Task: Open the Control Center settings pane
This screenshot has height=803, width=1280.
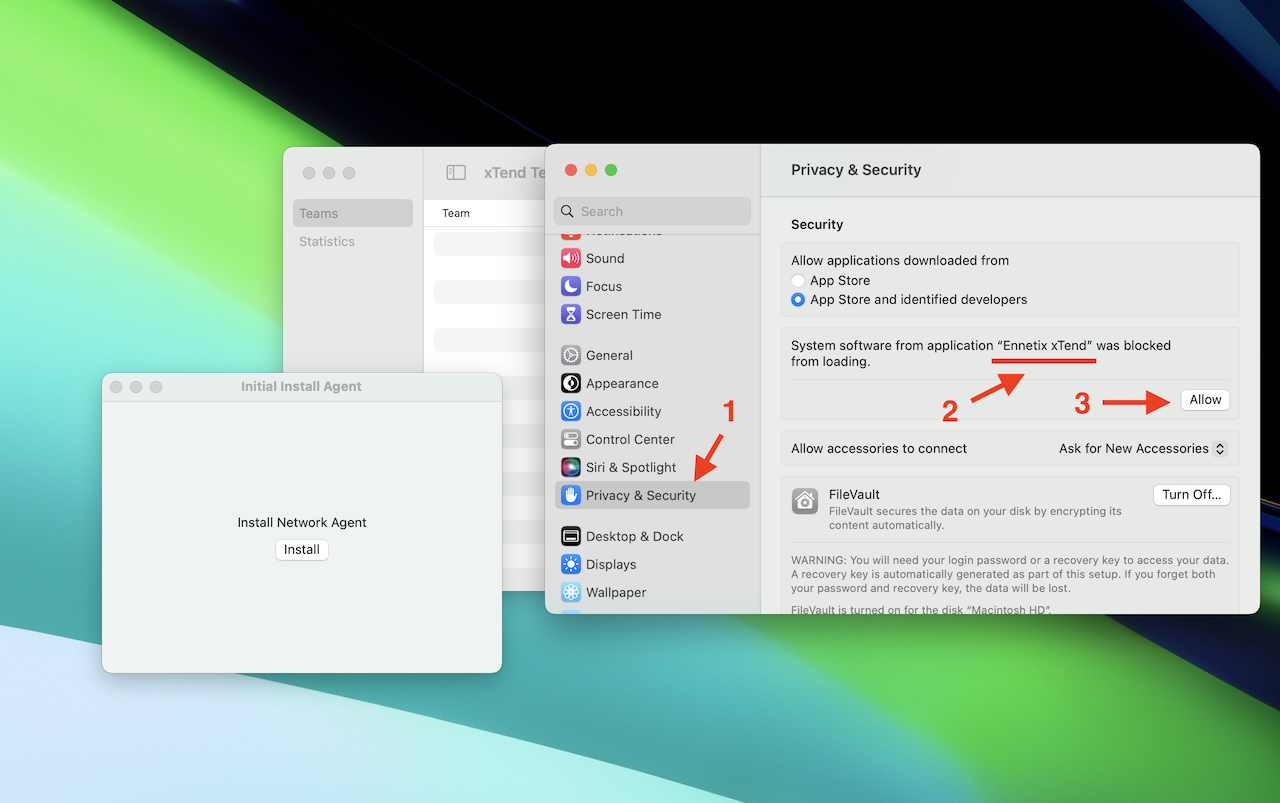Action: [x=652, y=439]
